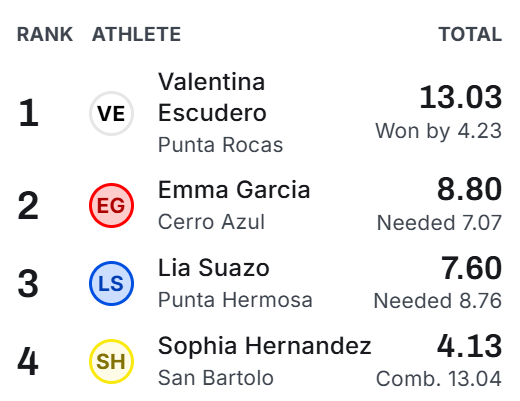Click the 'Comb. 13.04' note

439,379
